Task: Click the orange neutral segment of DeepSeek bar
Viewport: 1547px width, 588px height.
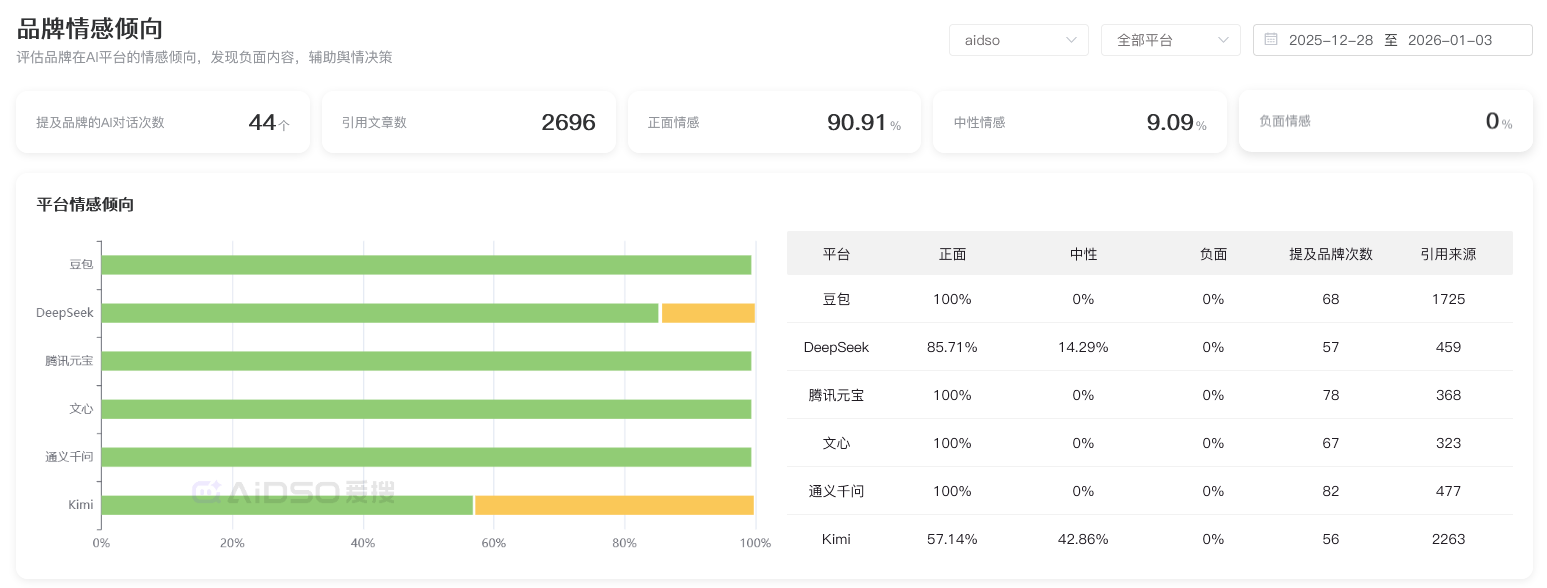Action: tap(707, 313)
